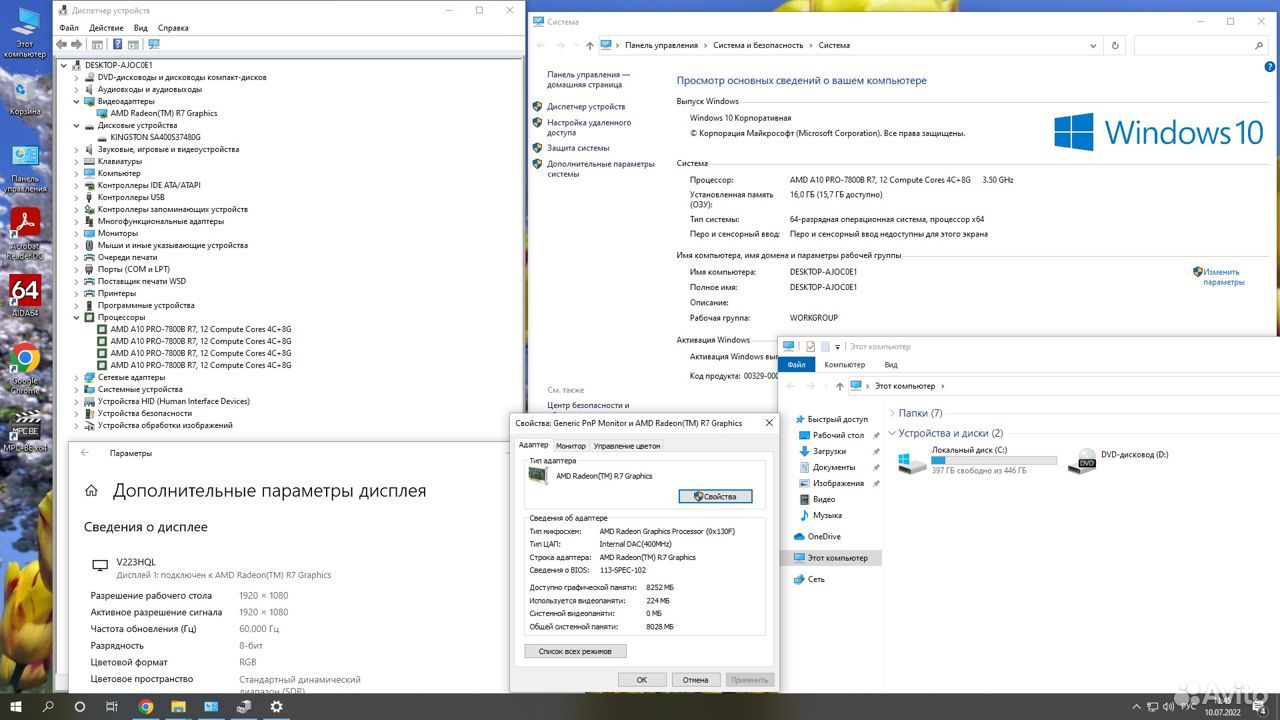The image size is (1280, 720).
Task: Open Chrome from the taskbar
Action: [x=146, y=706]
